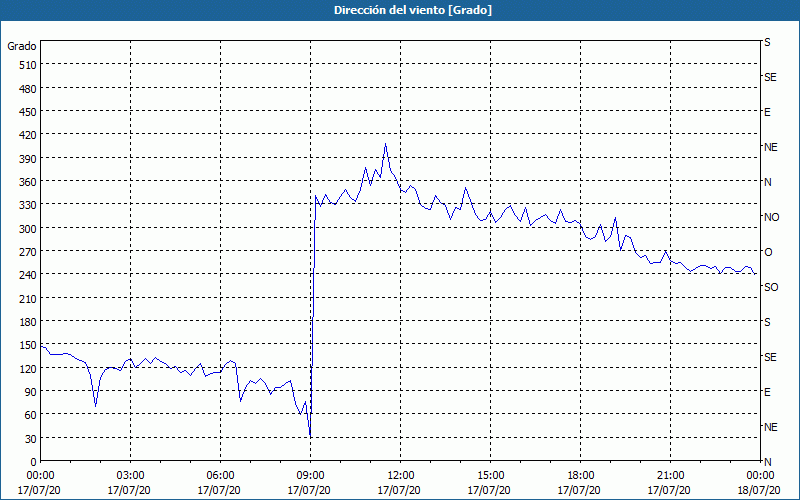The width and height of the screenshot is (800, 500).
Task: Click the 03:00 time label on the x-axis
Action: (130, 476)
